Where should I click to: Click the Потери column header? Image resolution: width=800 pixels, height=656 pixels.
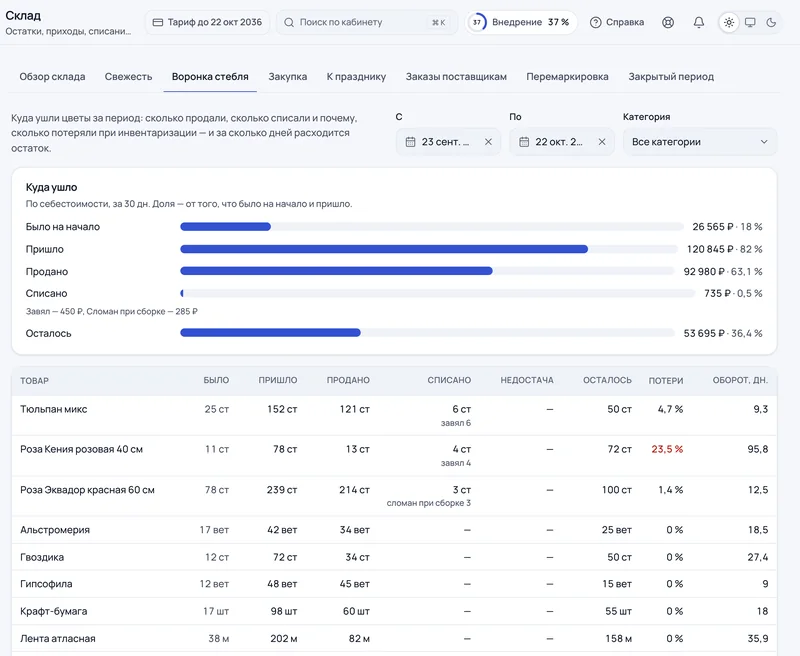pos(666,381)
